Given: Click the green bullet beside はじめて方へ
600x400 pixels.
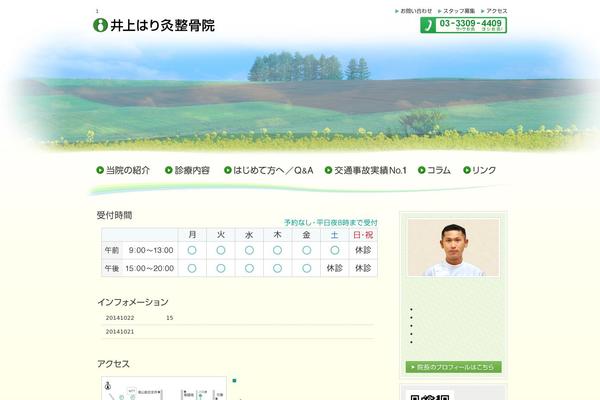Looking at the screenshot, I should (228, 170).
